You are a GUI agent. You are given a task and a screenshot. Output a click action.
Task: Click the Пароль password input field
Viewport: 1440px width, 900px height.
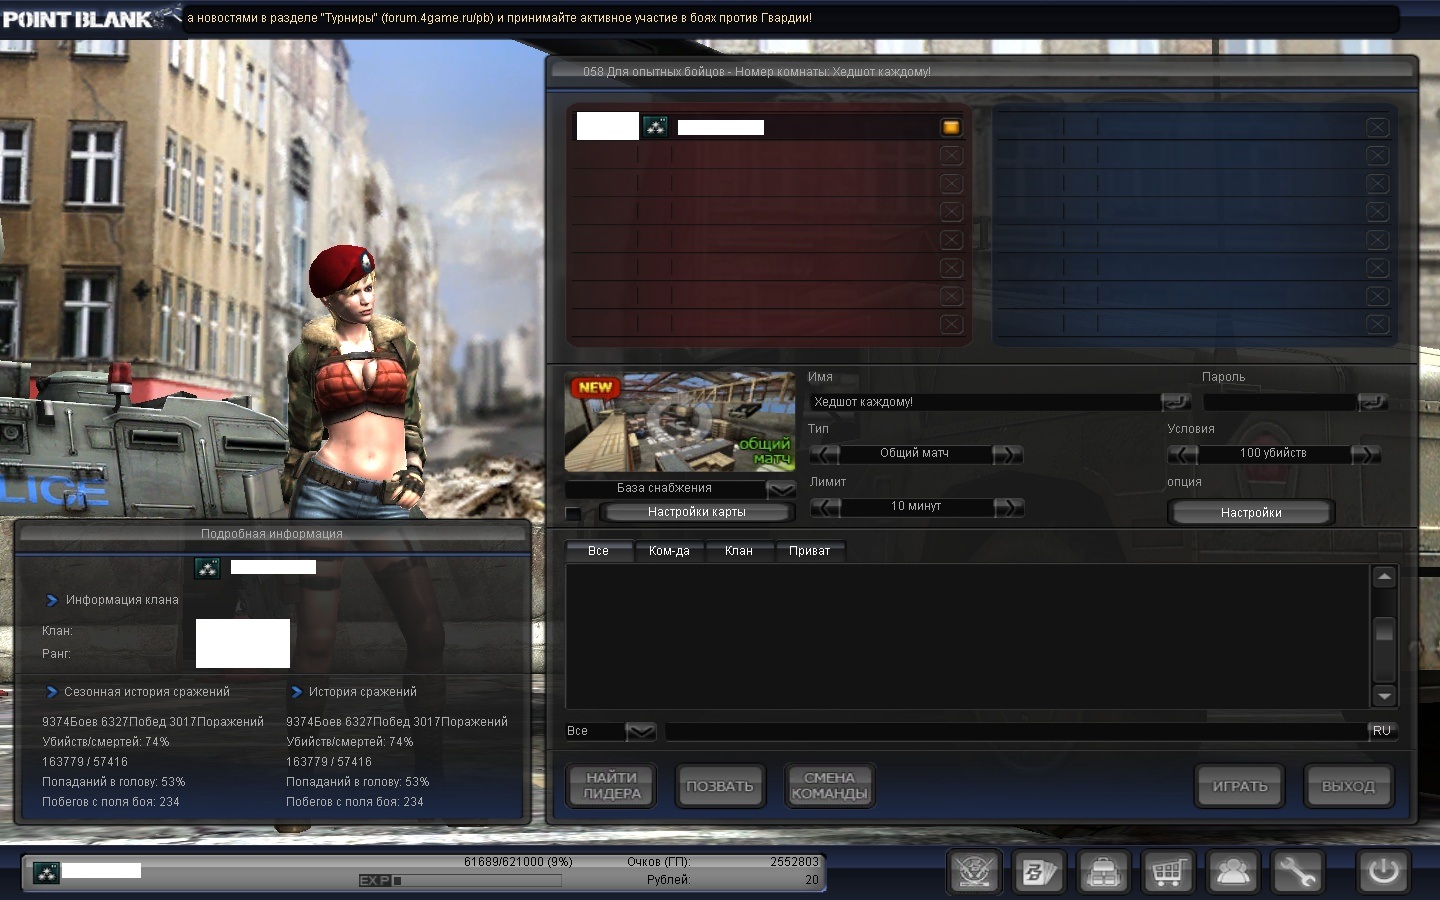tap(1280, 402)
